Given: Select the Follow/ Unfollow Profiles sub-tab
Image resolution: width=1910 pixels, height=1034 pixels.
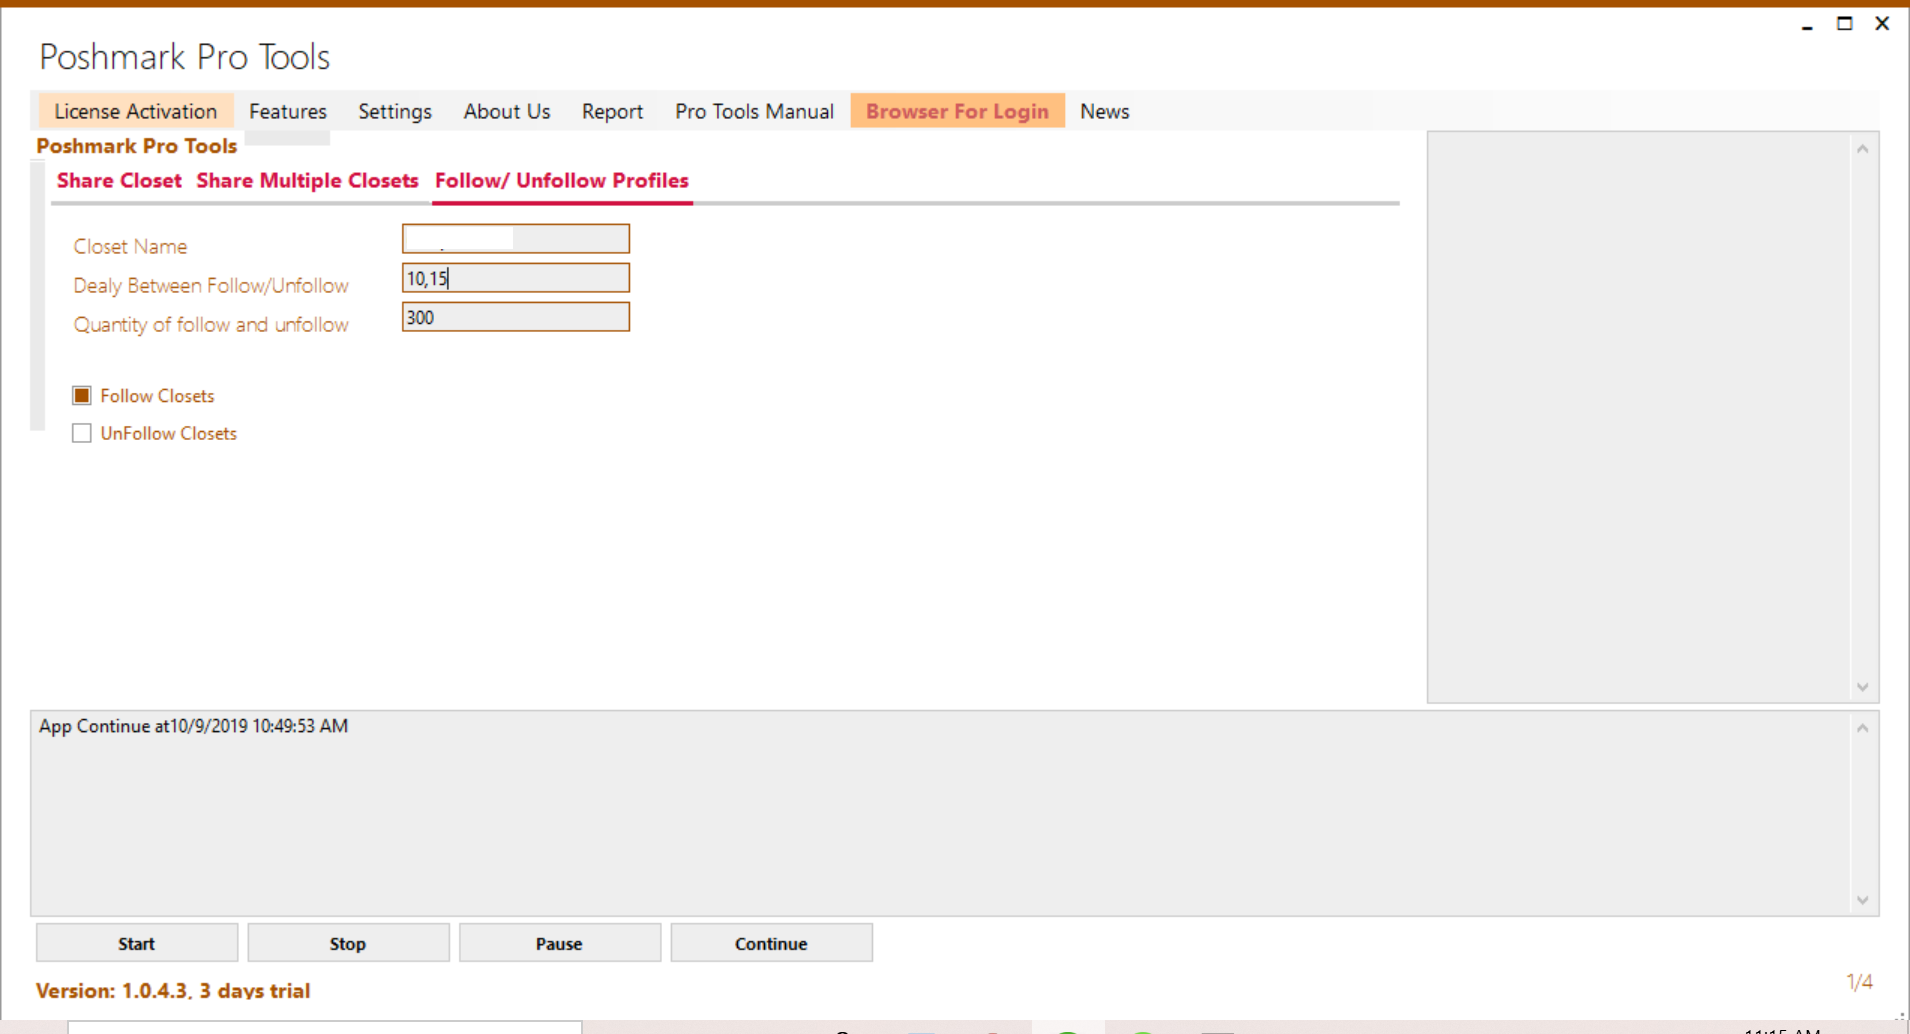Looking at the screenshot, I should pos(562,181).
